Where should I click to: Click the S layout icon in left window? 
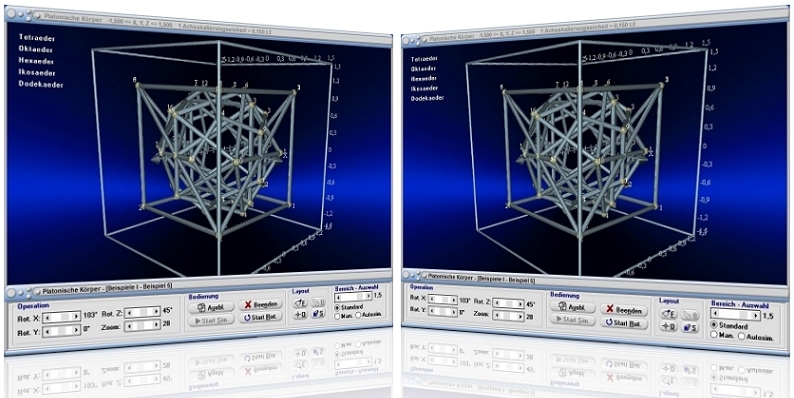coord(318,314)
